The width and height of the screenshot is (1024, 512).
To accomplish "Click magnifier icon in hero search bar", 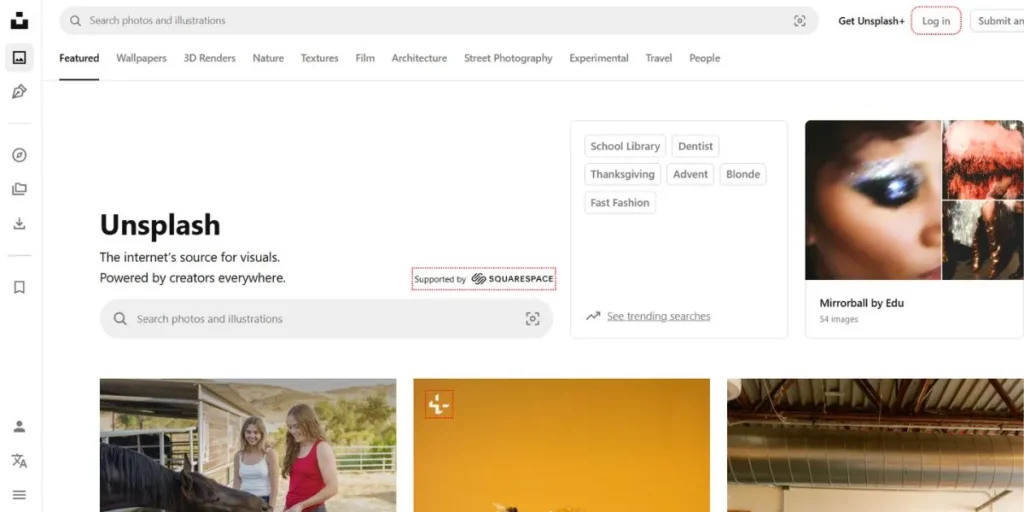I will [x=120, y=319].
